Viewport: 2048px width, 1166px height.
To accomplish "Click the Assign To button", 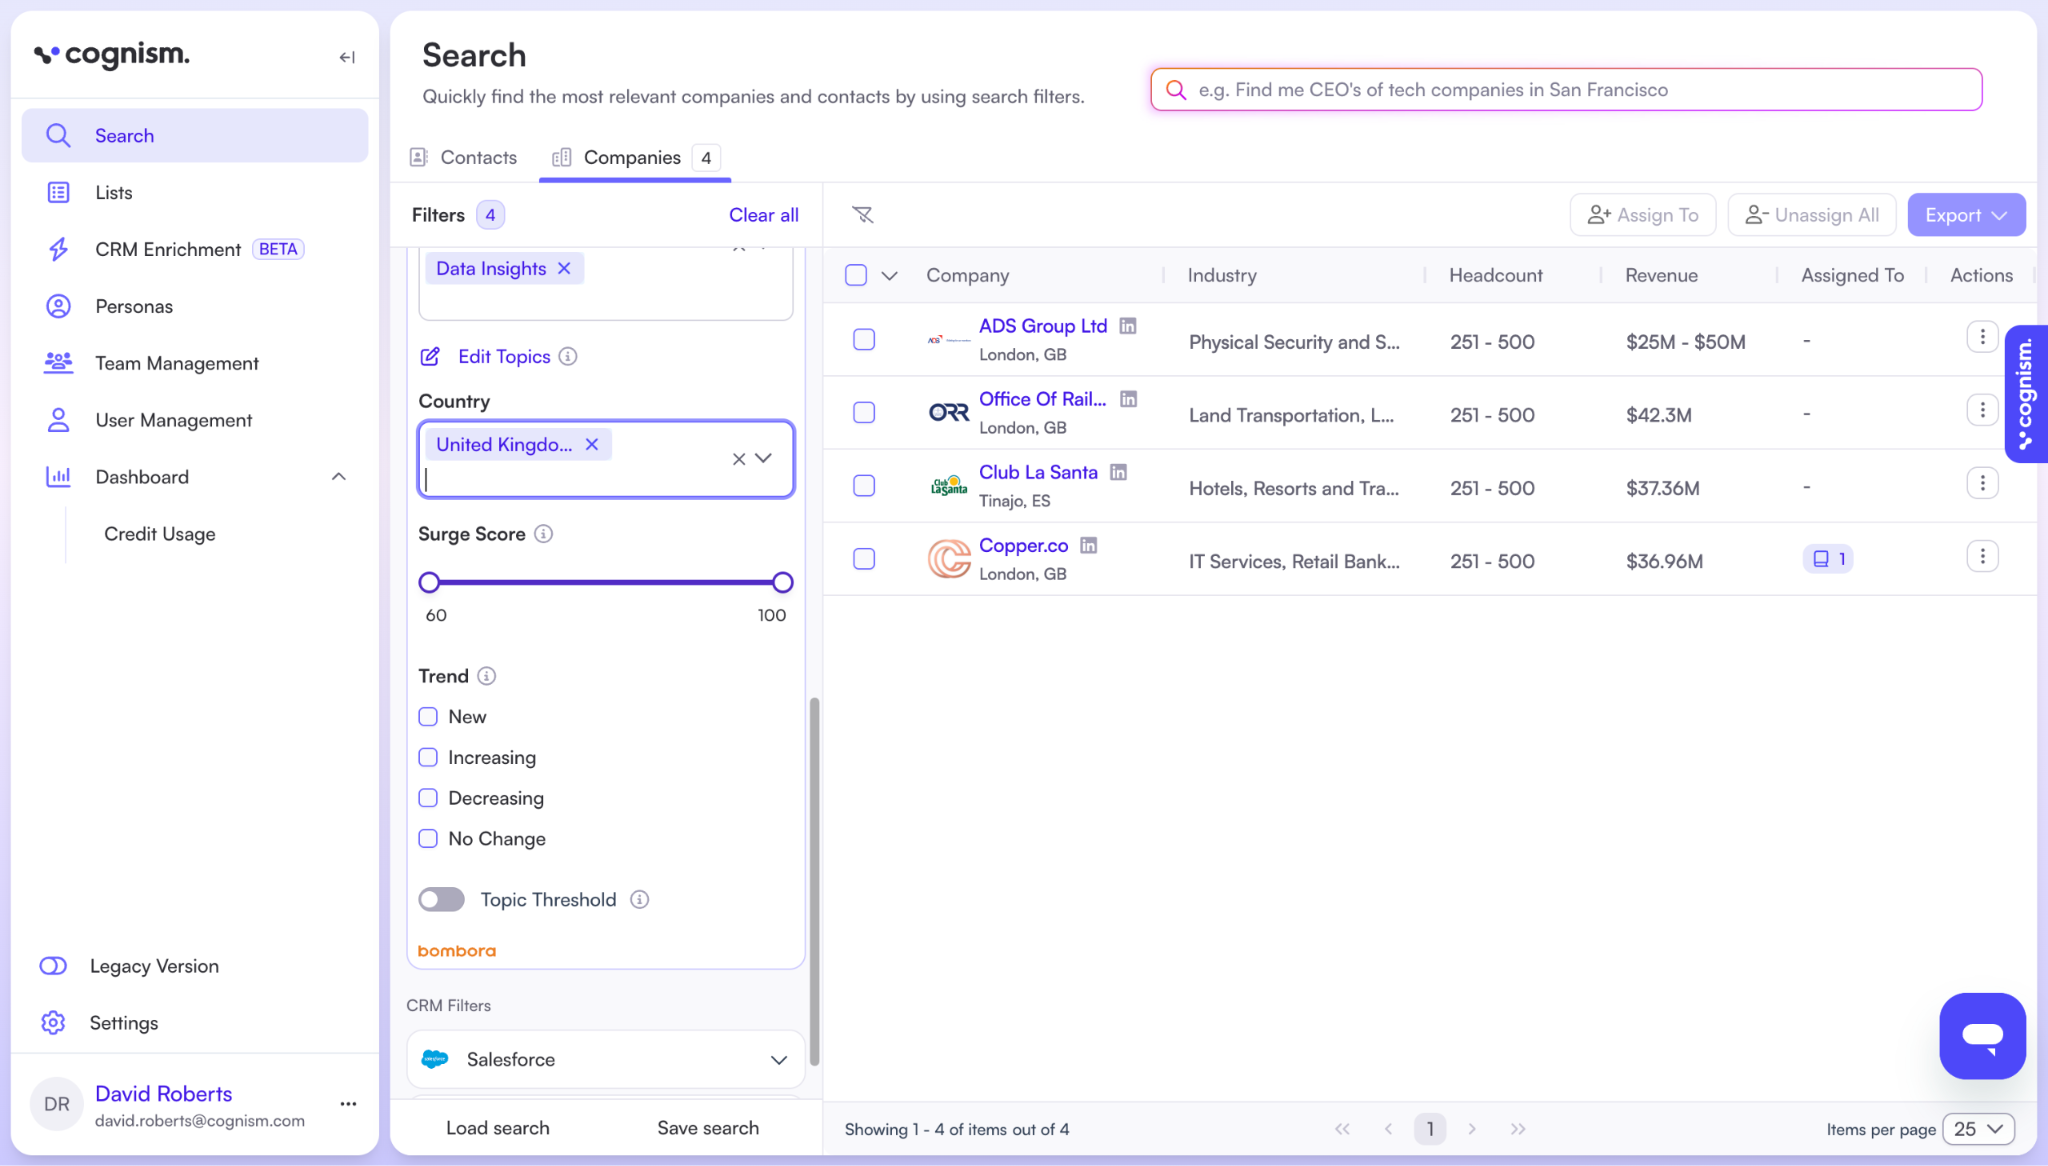I will point(1643,215).
